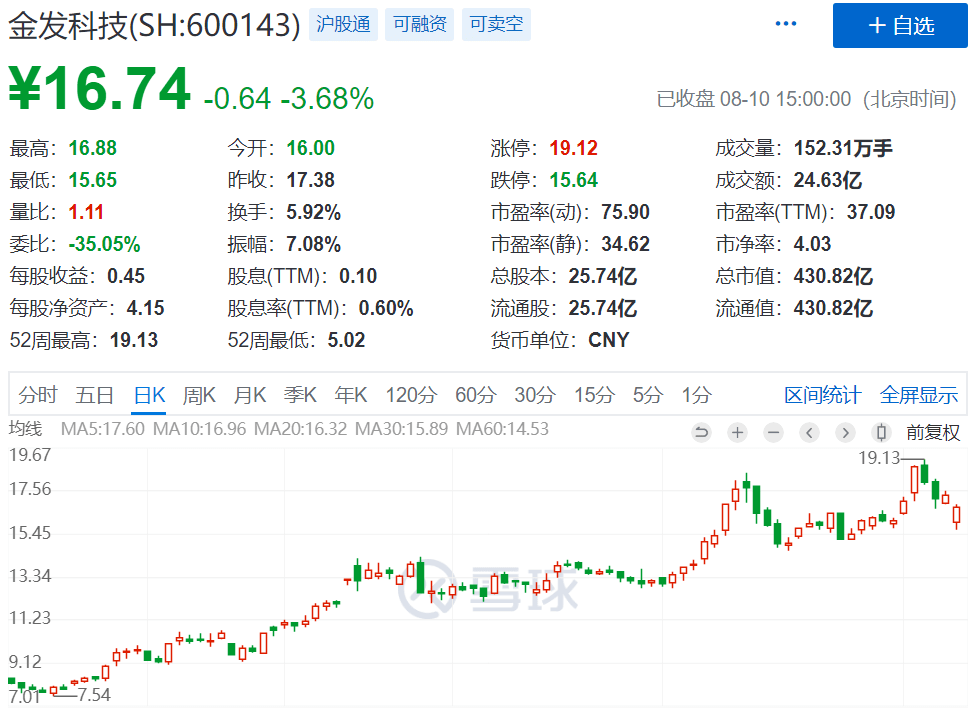This screenshot has height=708, width=974.
Task: Zoom in the K-line chart with plus icon
Action: point(737,433)
